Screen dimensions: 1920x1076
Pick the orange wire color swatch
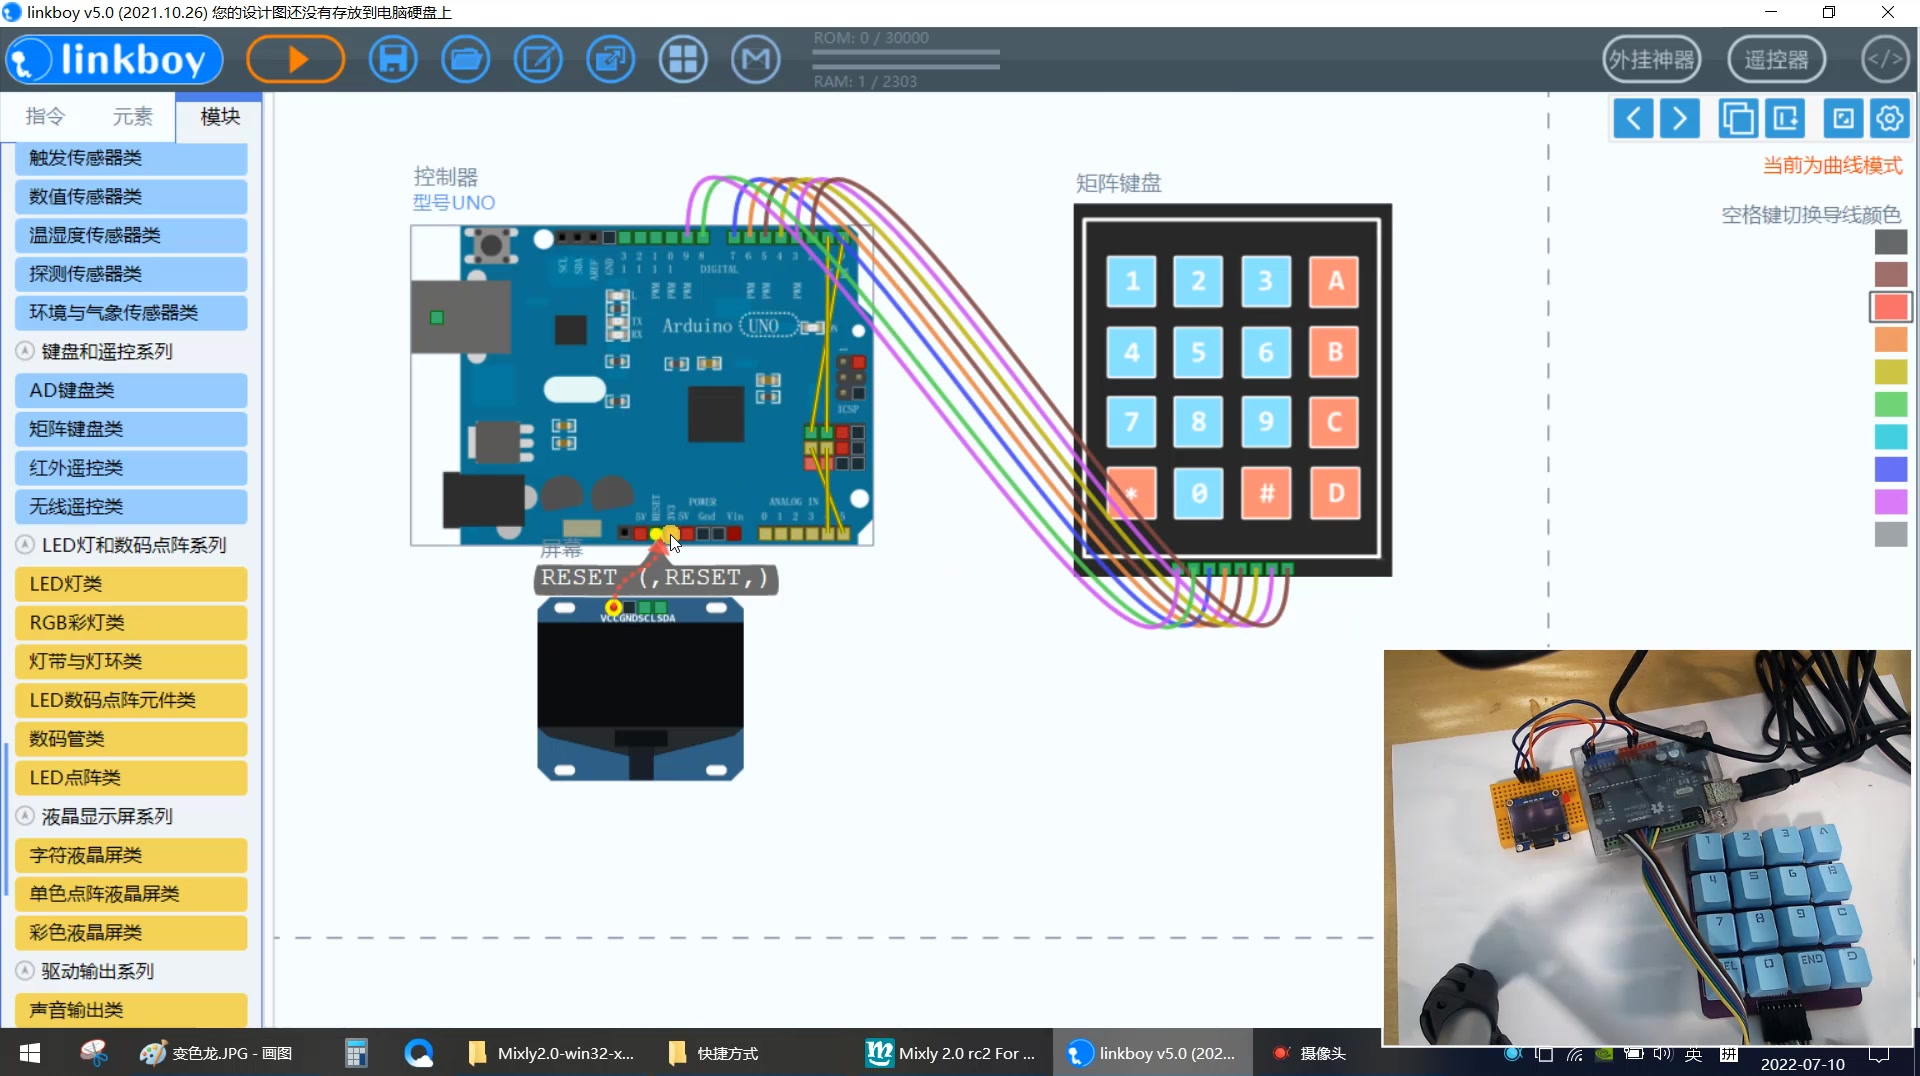pos(1891,340)
